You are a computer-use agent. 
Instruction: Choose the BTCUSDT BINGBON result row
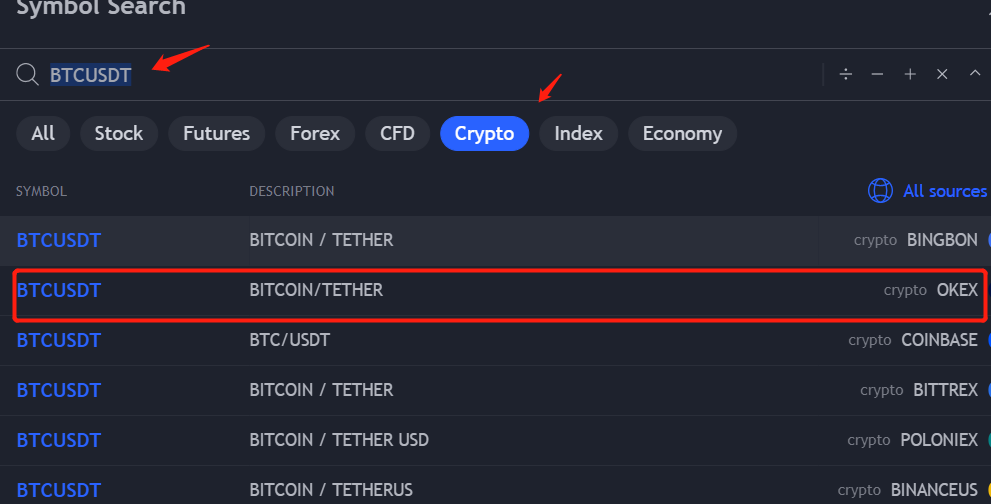(x=496, y=240)
